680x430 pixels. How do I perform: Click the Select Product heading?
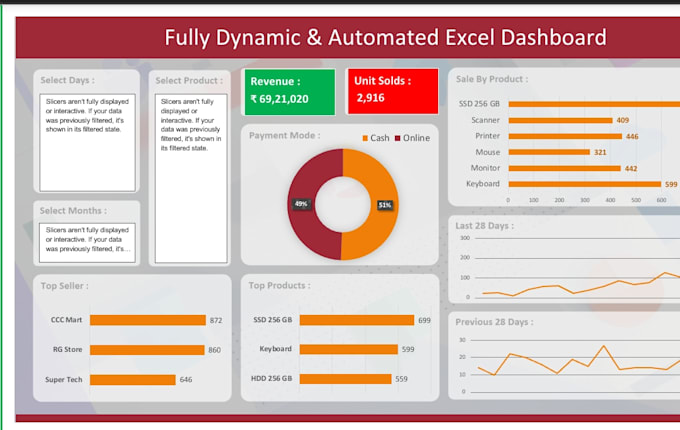189,81
